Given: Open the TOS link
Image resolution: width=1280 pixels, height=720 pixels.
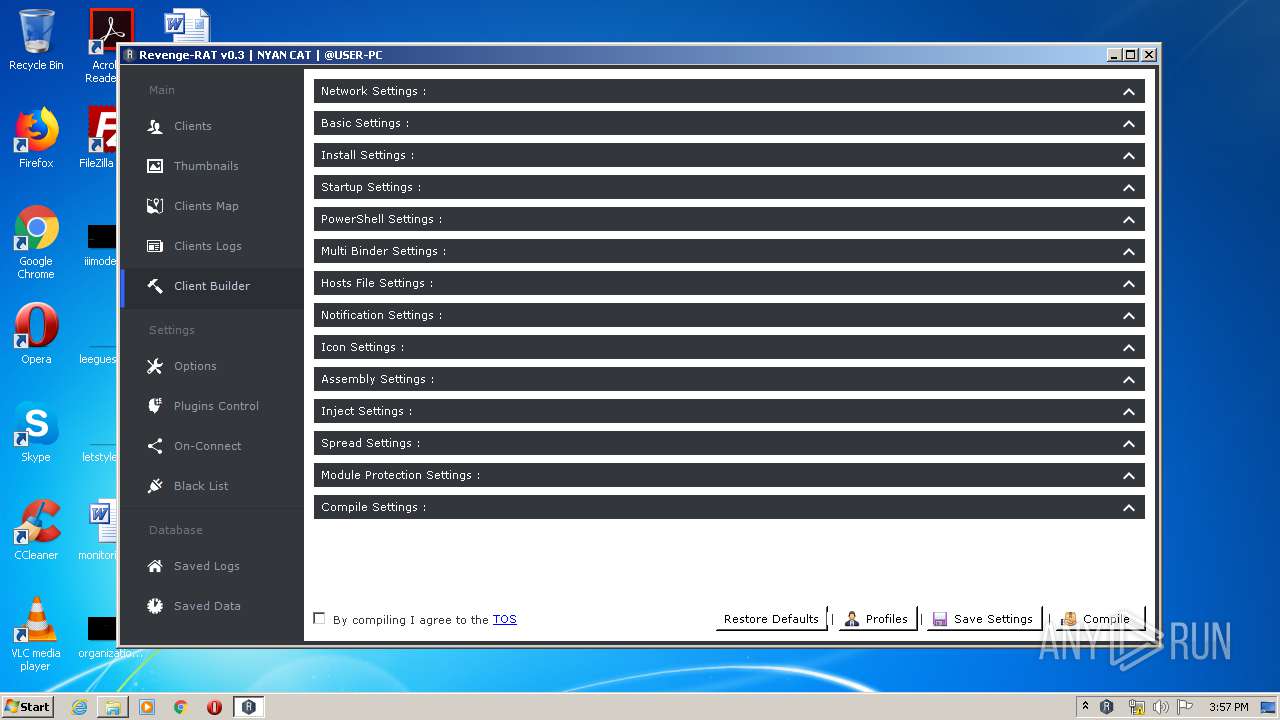Looking at the screenshot, I should pos(505,620).
